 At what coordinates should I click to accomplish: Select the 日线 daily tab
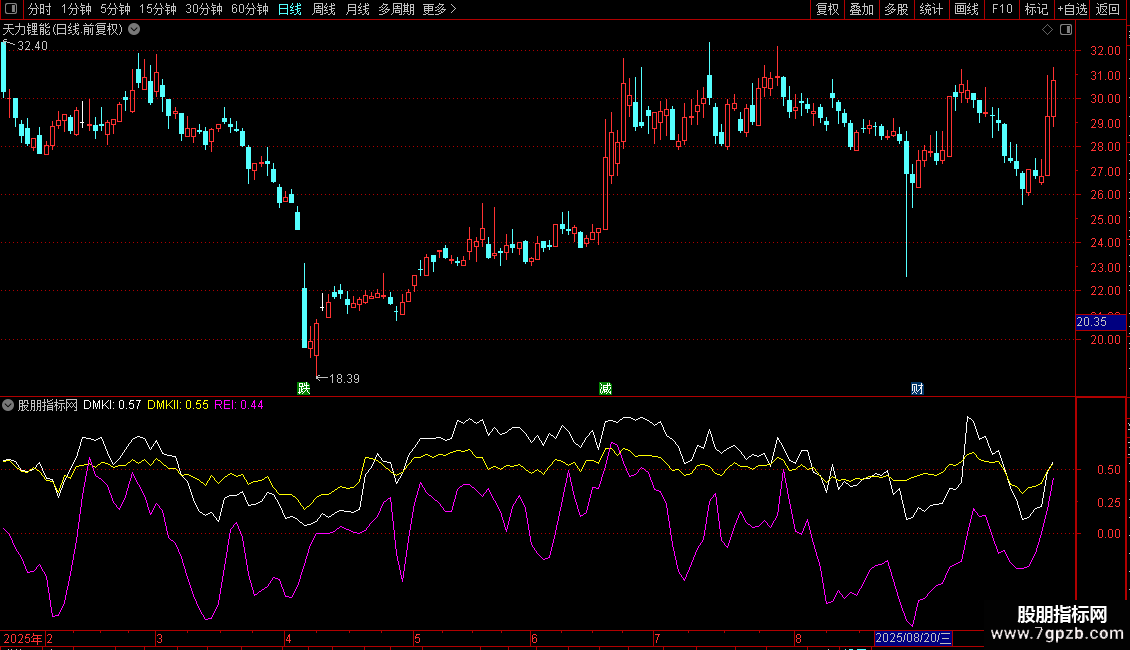[x=289, y=9]
